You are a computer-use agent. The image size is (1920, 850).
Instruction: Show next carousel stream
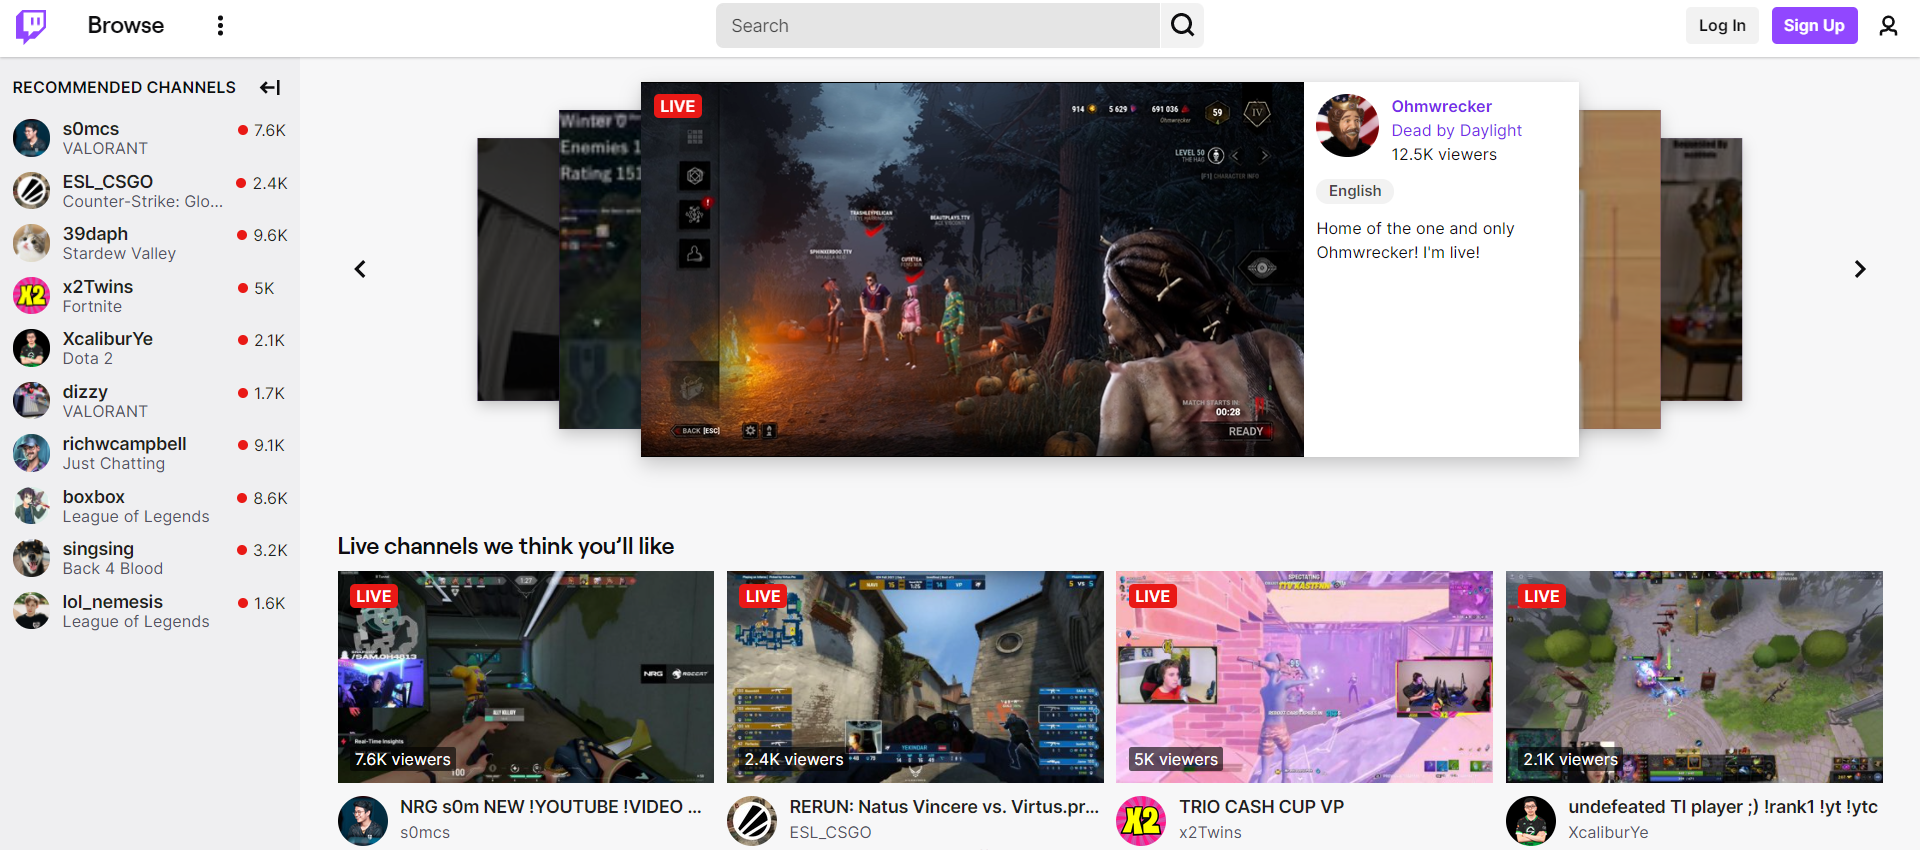(x=1859, y=269)
